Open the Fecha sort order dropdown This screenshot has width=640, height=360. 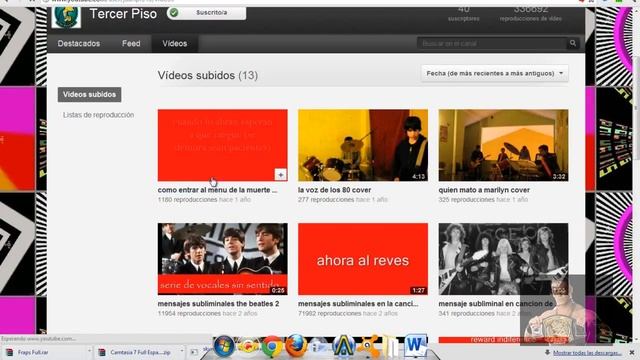coord(495,73)
